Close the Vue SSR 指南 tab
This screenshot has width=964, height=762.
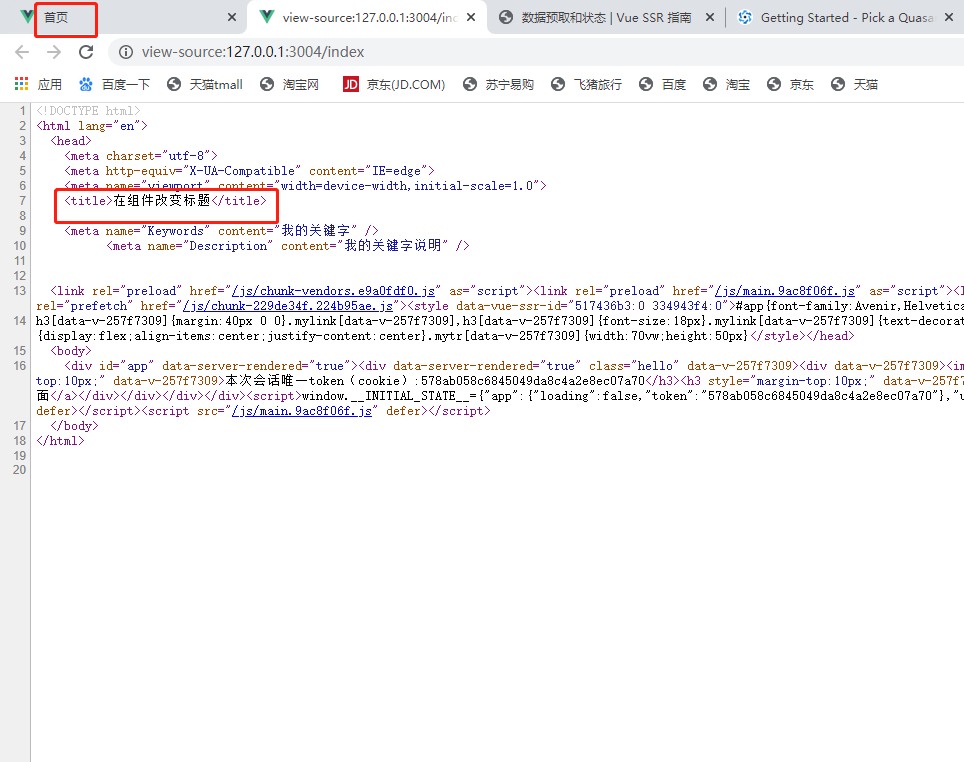pyautogui.click(x=709, y=17)
